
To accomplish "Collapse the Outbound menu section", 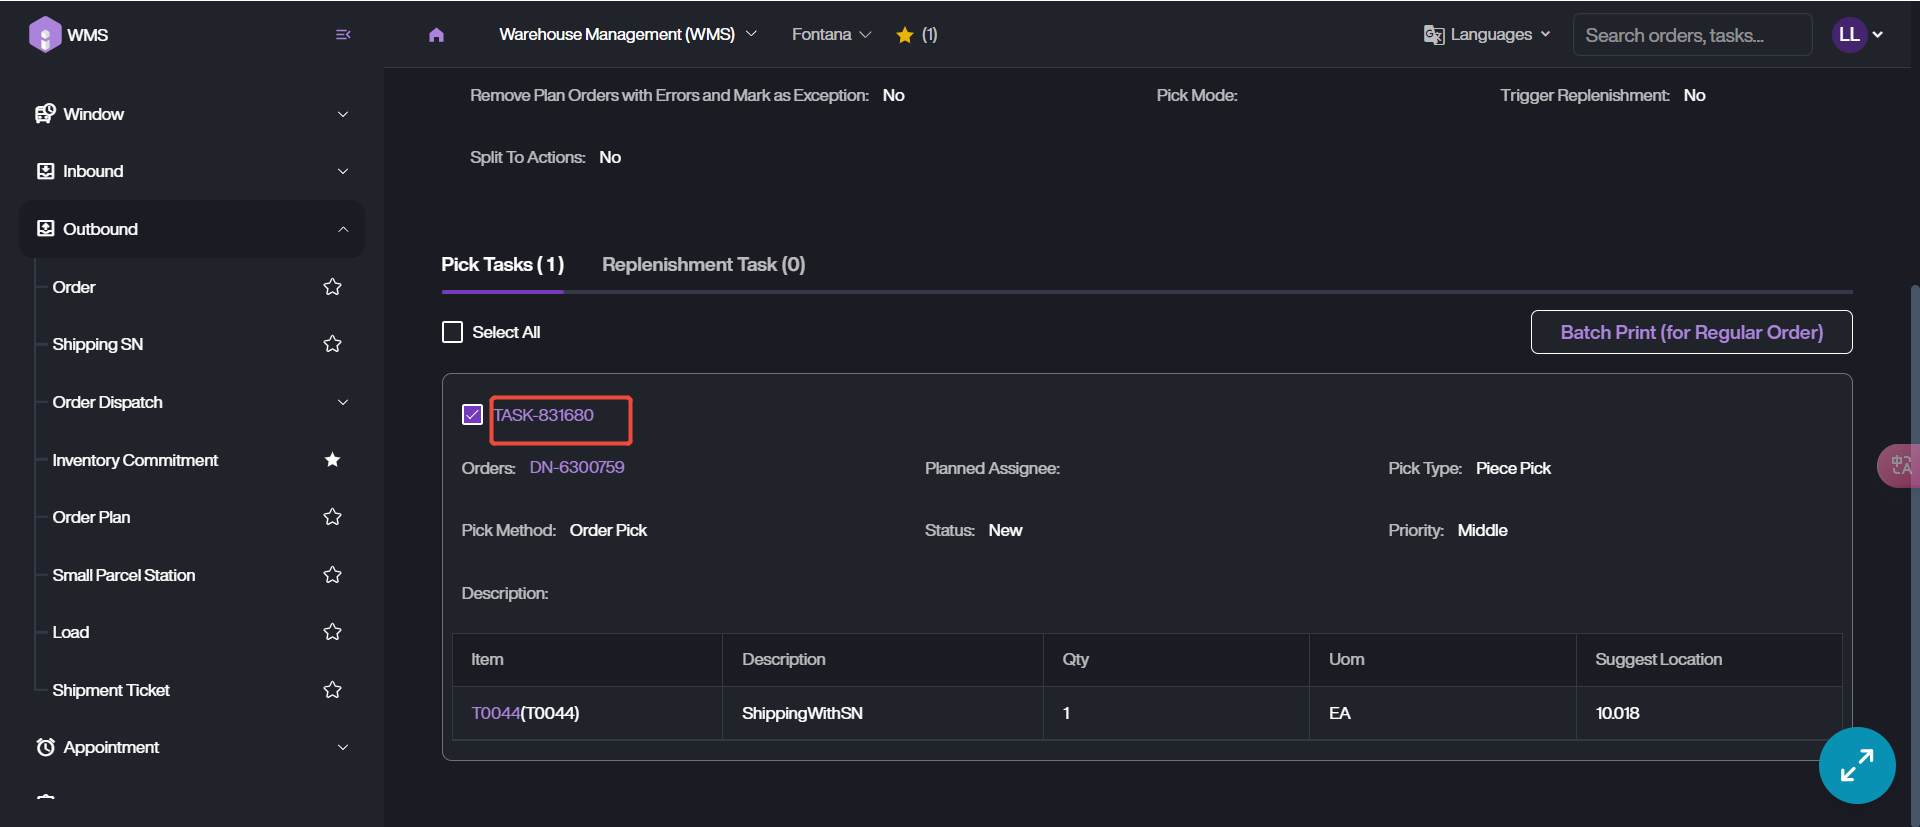I will 343,229.
